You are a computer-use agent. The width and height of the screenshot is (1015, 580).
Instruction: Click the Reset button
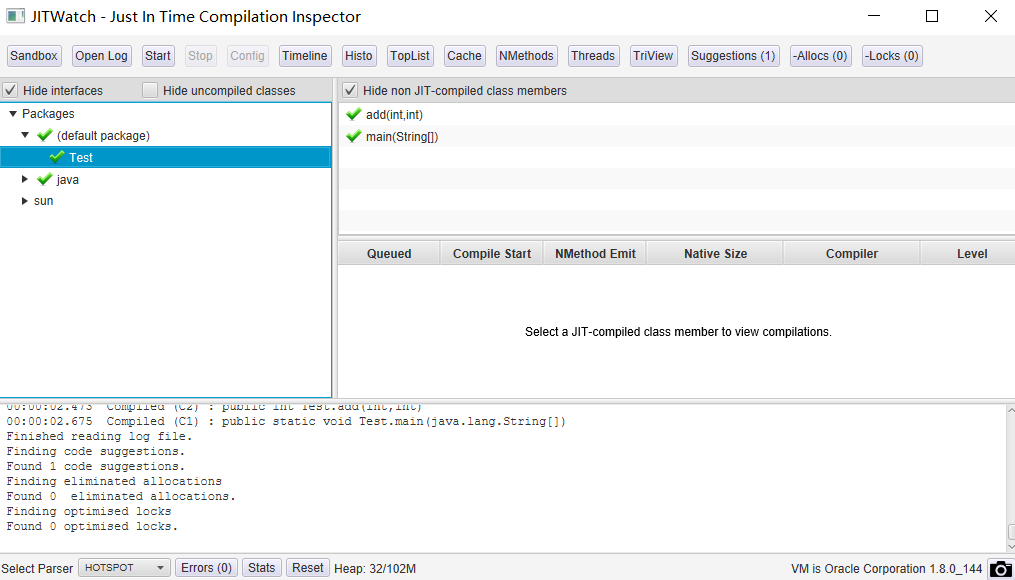coord(308,568)
